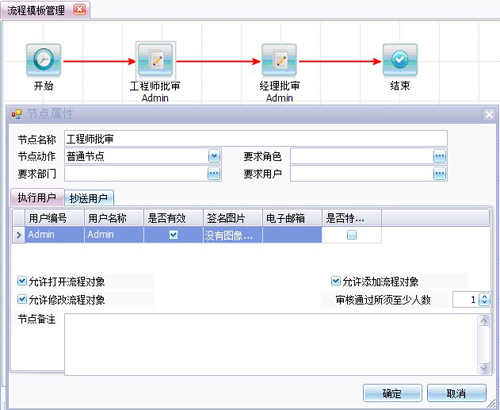Select the 开始 start node icon
This screenshot has width=500, height=410.
44,61
